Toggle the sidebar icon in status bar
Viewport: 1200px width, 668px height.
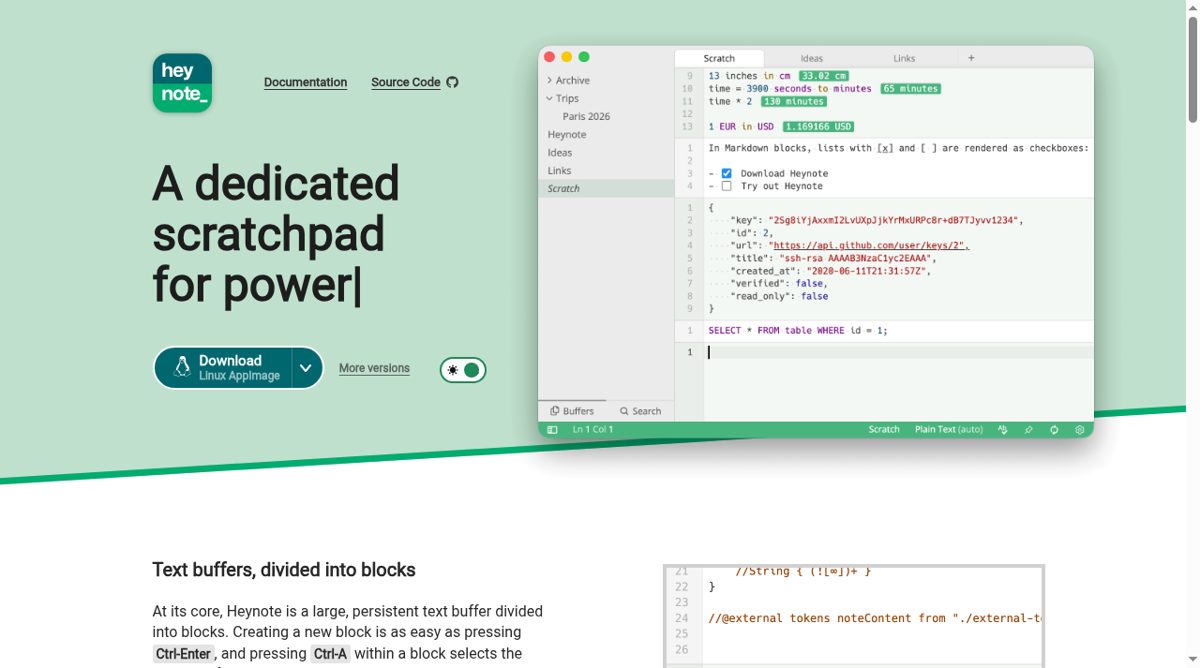[x=552, y=429]
